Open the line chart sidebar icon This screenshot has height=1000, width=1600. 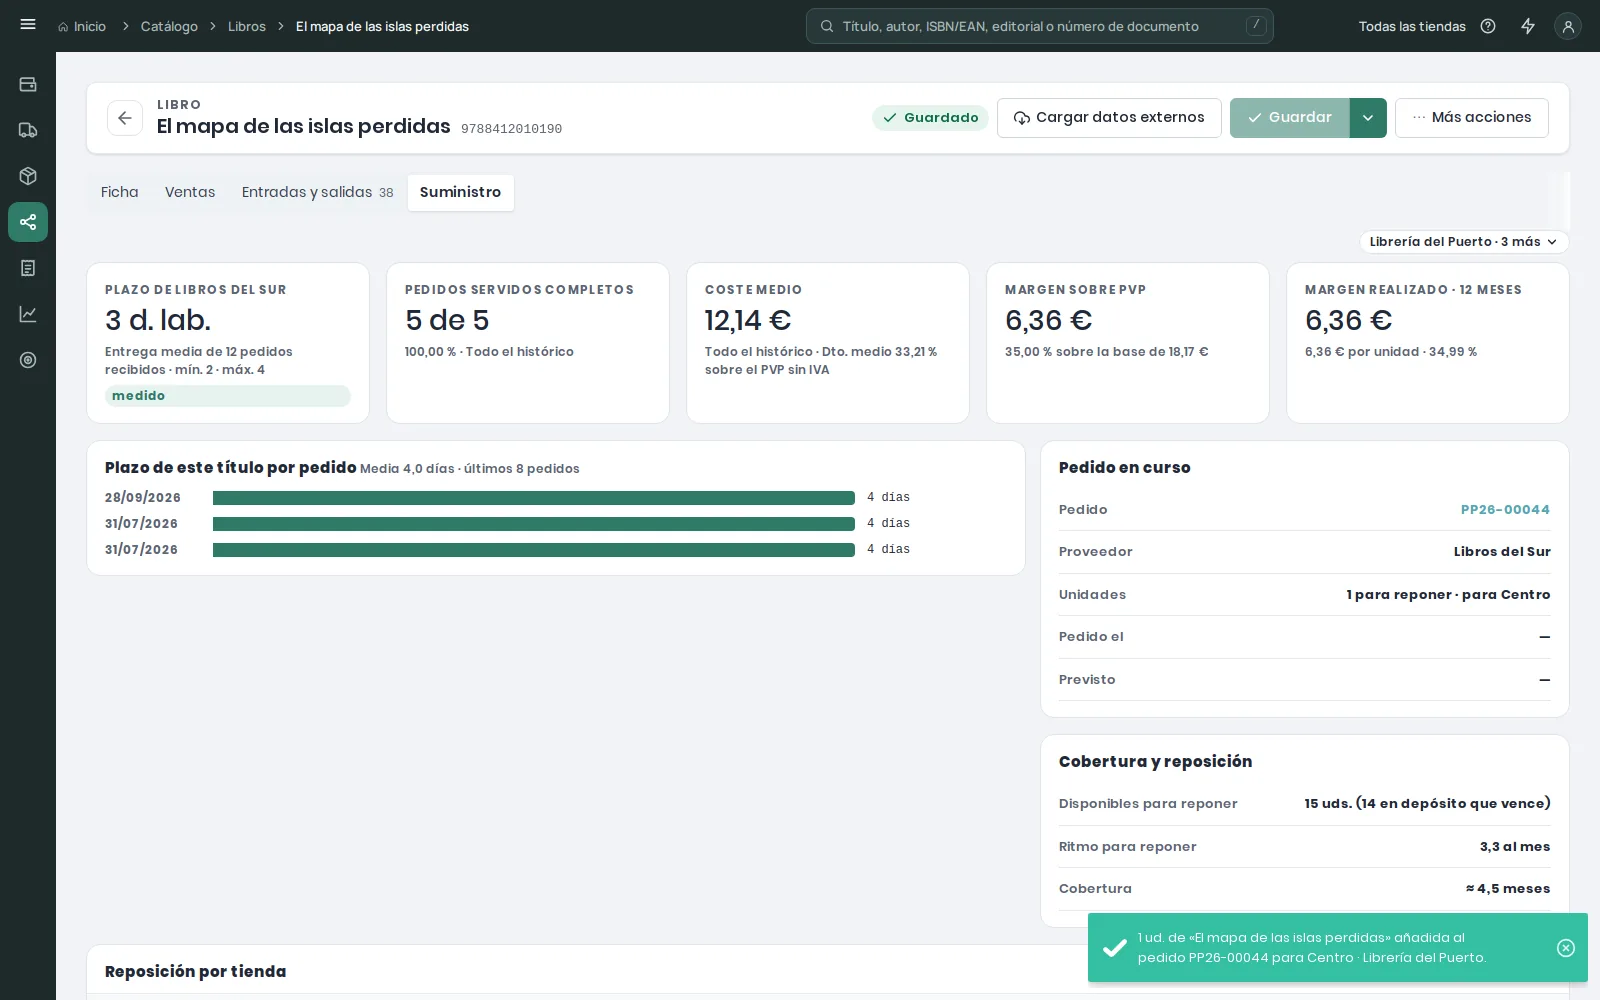28,314
